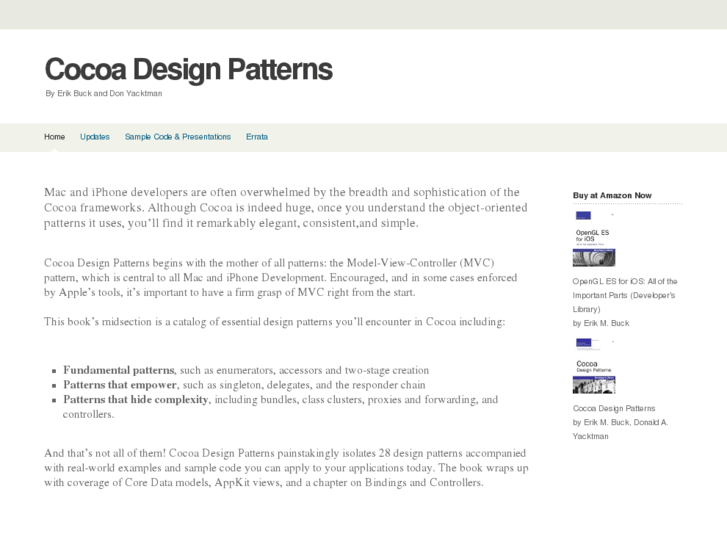Click the 'Patterns that hide complexity' bullet text
This screenshot has height=545, width=727.
(x=136, y=400)
